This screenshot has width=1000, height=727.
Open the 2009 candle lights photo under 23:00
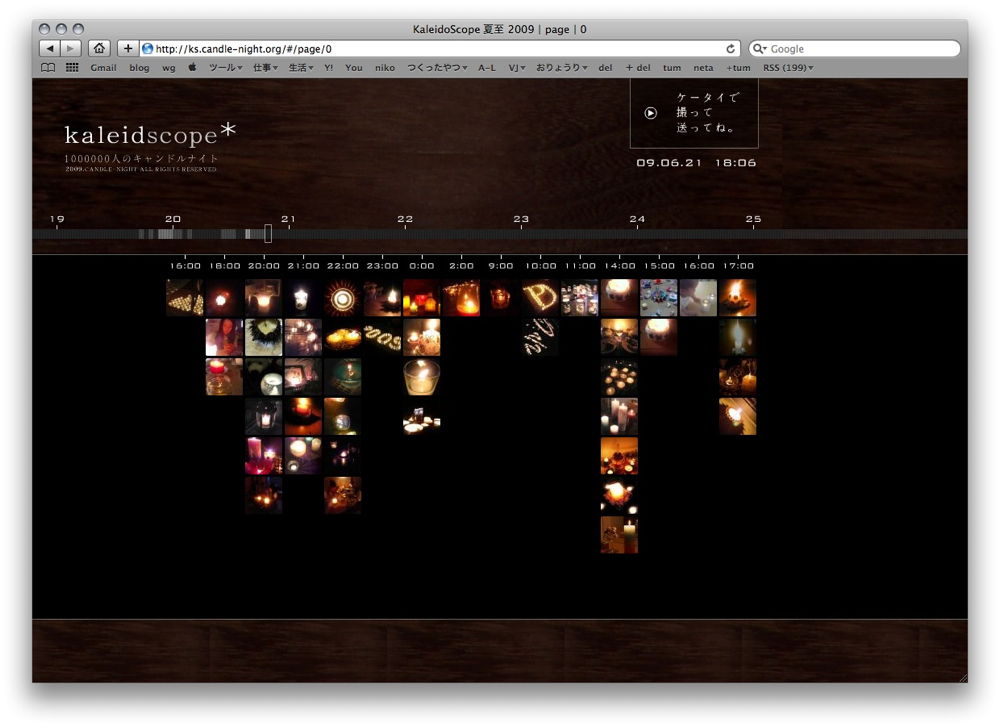(383, 337)
